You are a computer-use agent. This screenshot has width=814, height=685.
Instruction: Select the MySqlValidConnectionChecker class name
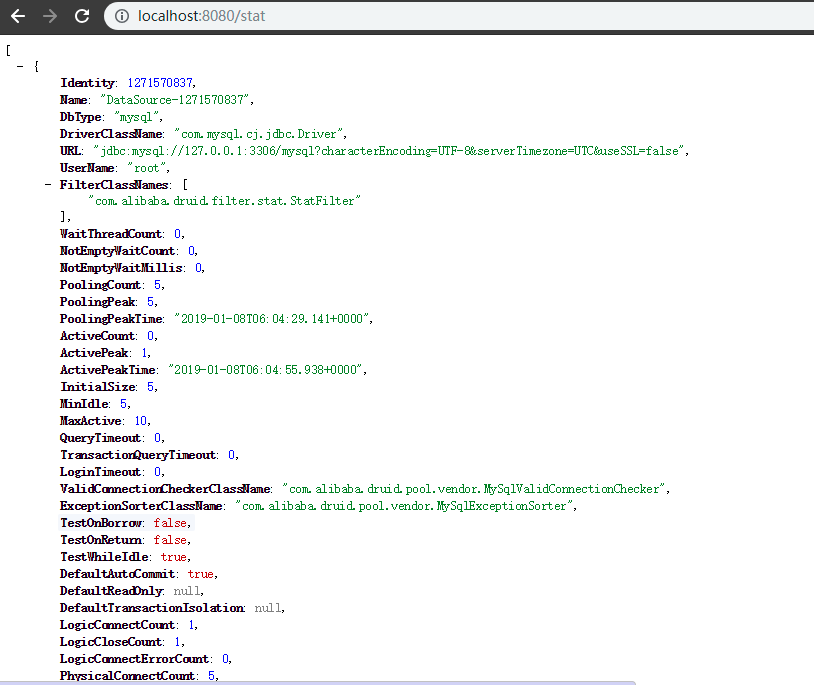[x=474, y=489]
